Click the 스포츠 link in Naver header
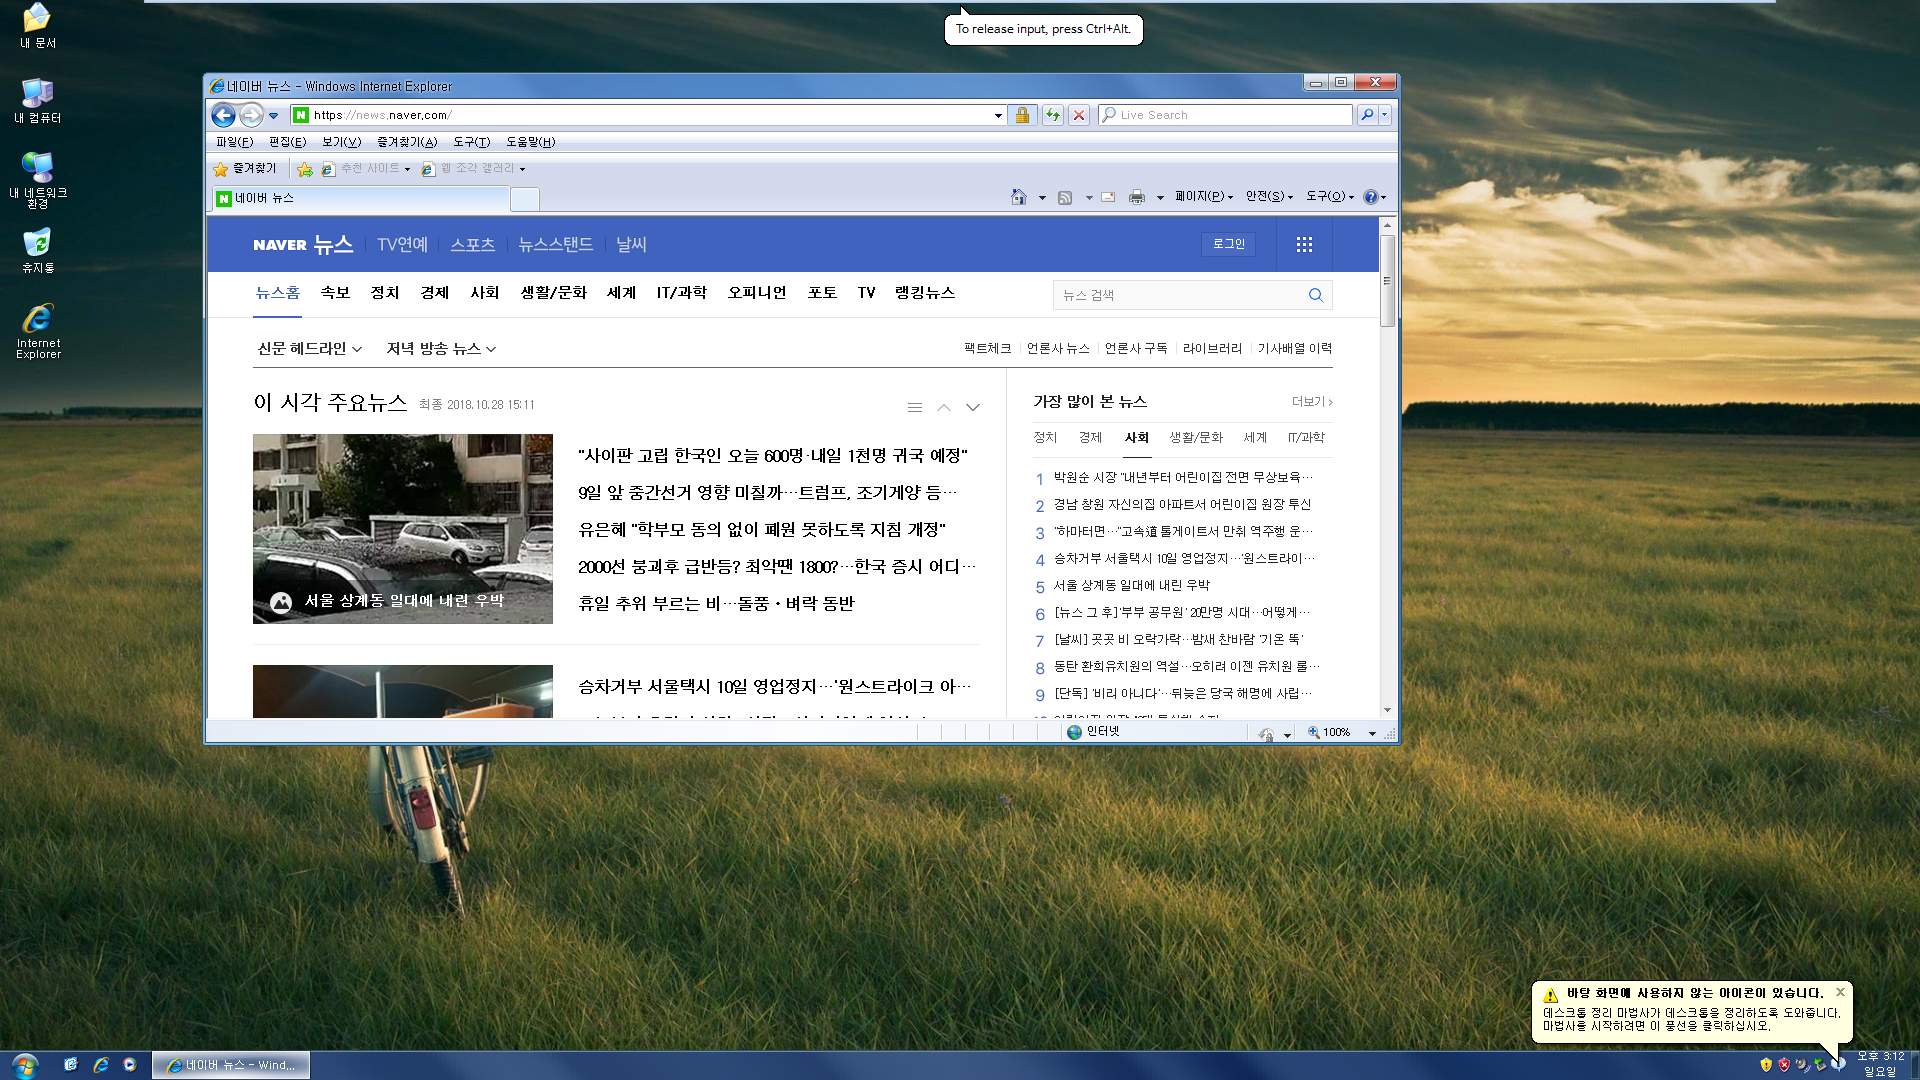Image resolution: width=1920 pixels, height=1080 pixels. (x=472, y=244)
